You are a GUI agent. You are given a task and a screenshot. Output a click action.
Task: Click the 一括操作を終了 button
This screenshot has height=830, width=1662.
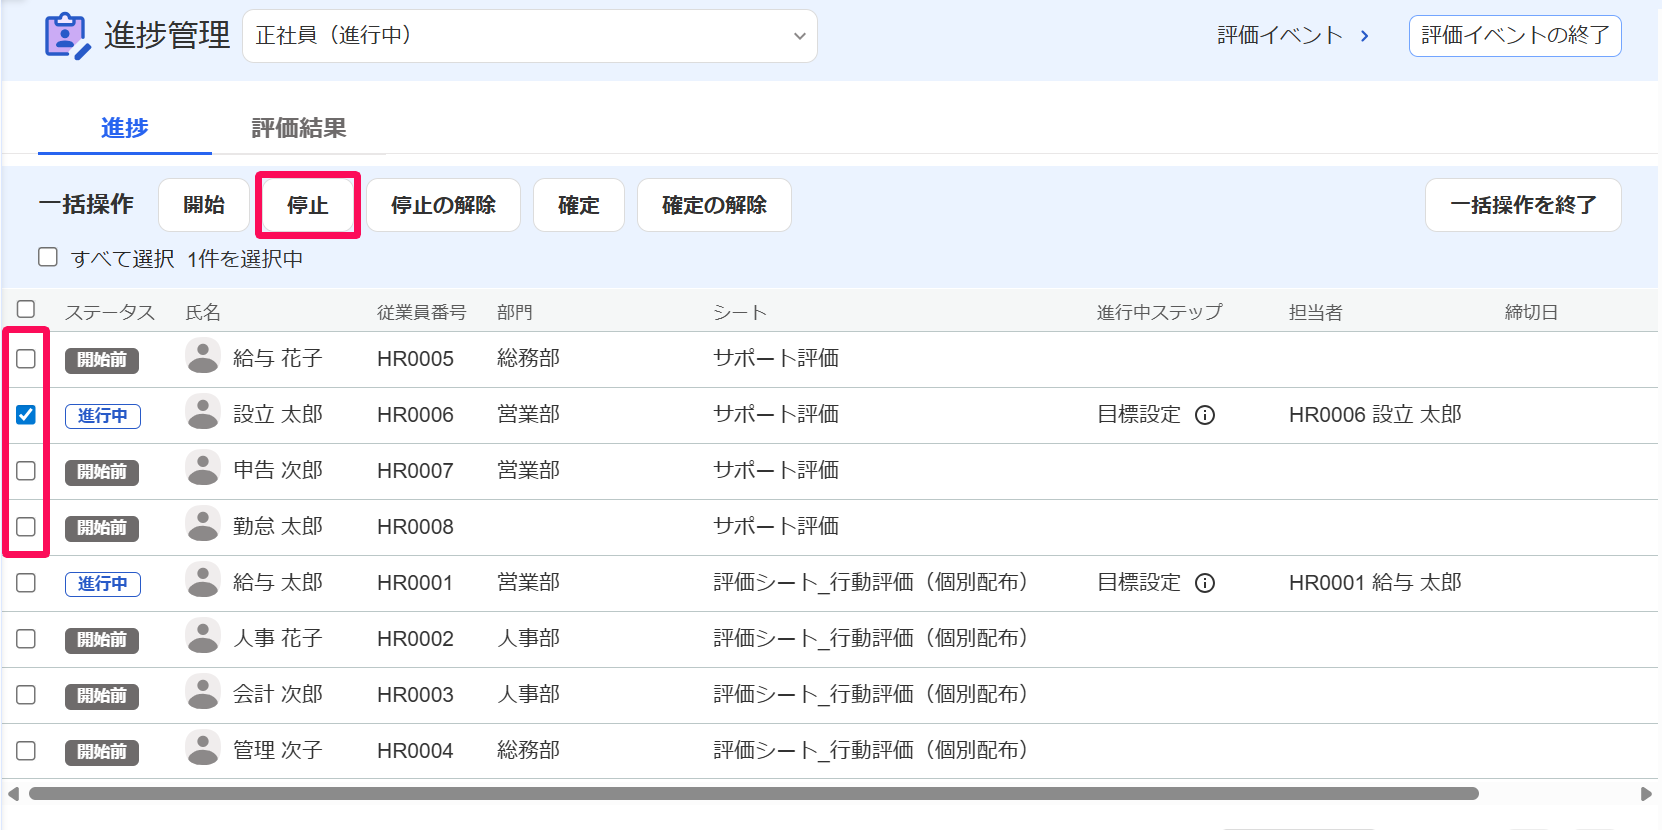coord(1523,205)
